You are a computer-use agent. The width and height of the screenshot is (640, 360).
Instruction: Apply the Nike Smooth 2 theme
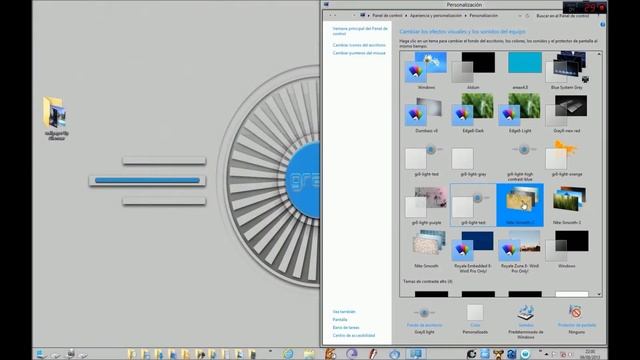(x=567, y=205)
